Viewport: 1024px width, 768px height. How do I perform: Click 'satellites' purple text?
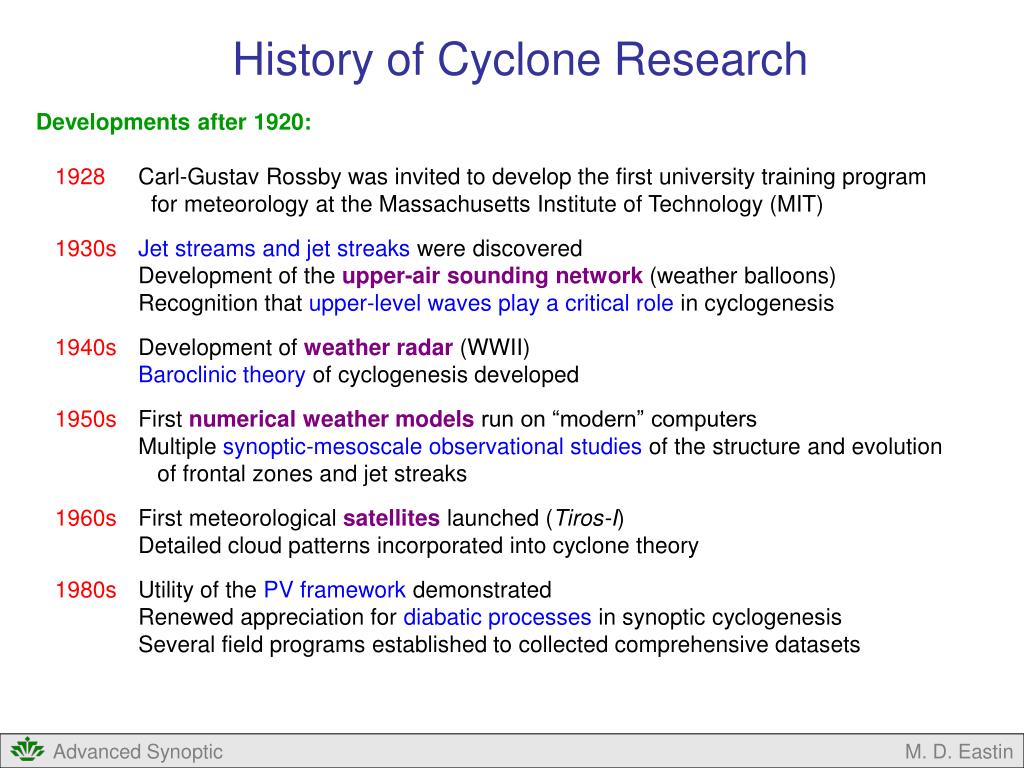391,519
